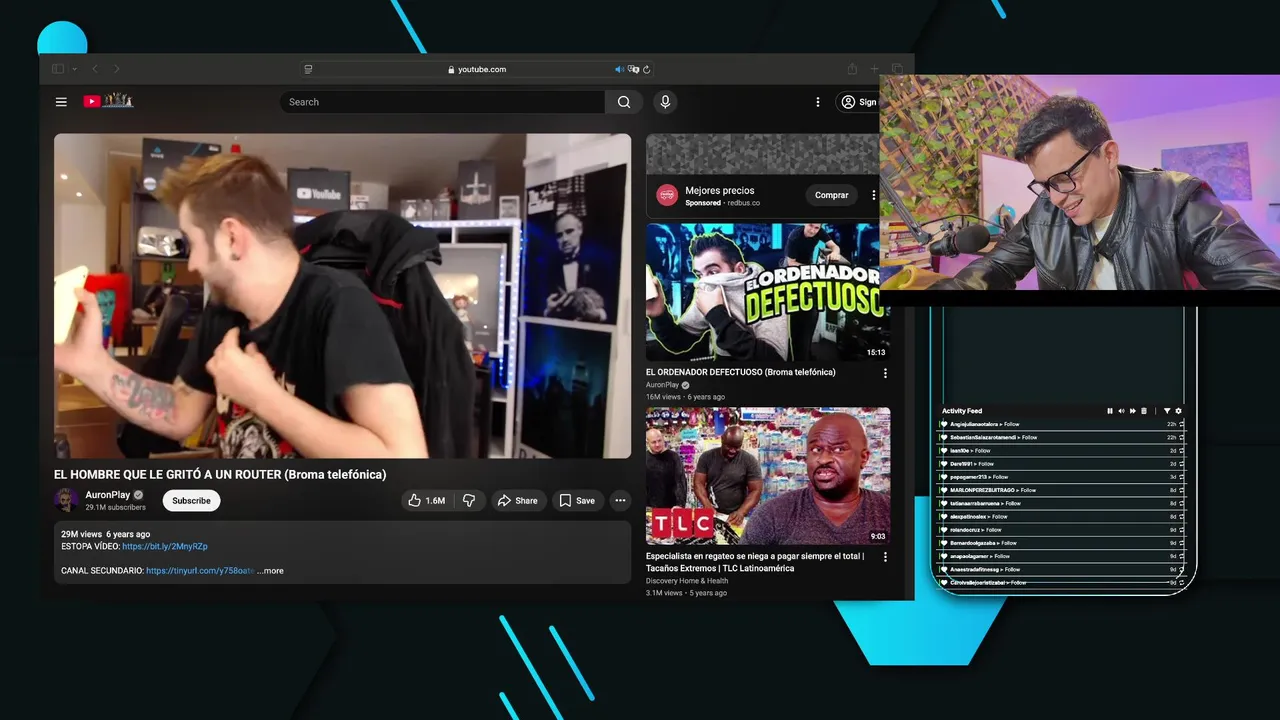Click the magnifier search button
The image size is (1280, 720).
pyautogui.click(x=624, y=102)
